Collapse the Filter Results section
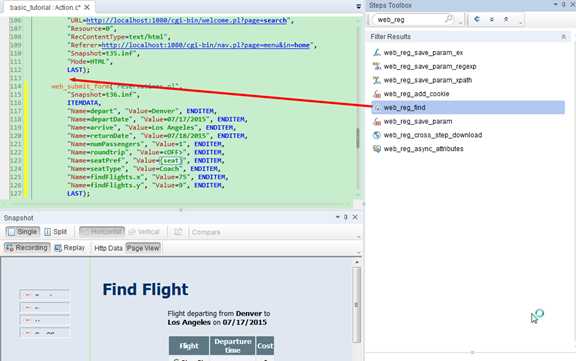 pyautogui.click(x=564, y=37)
